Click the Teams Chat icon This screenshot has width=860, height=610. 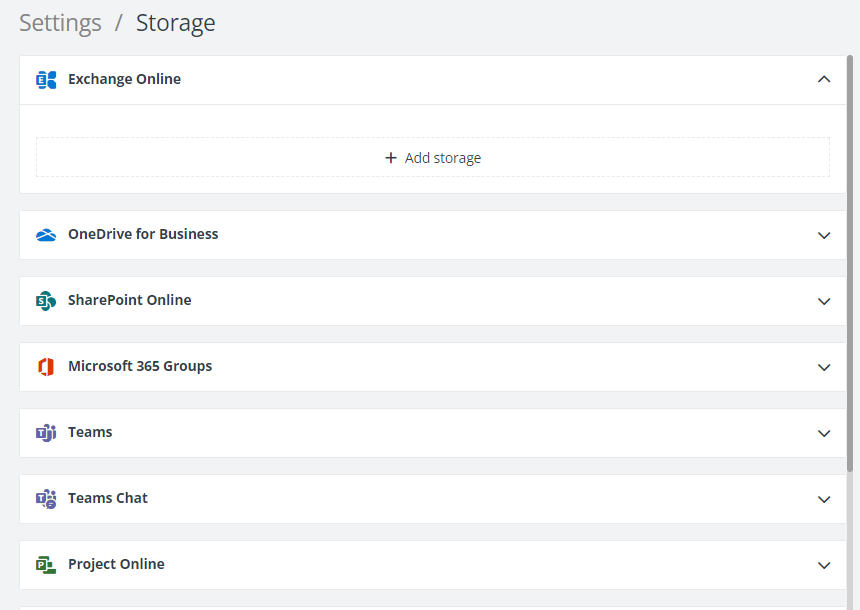point(45,498)
